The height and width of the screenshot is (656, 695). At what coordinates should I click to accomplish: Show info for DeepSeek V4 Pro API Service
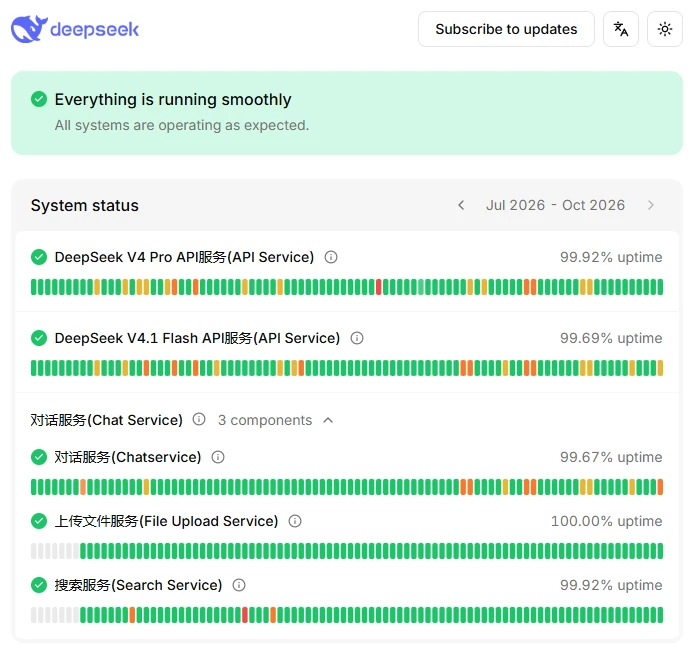click(x=331, y=257)
